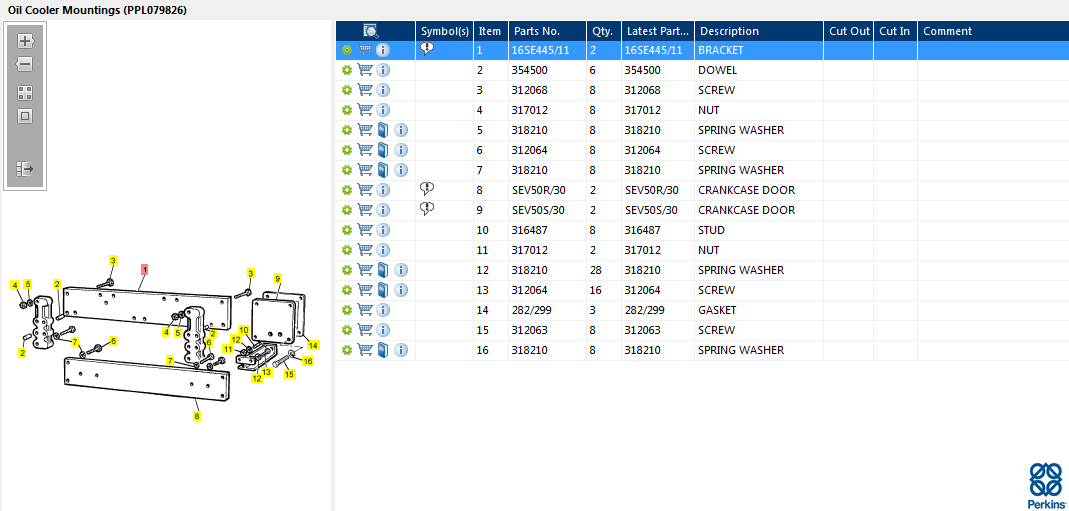
Task: Select the BRACKET description cell
Action: pyautogui.click(x=759, y=50)
